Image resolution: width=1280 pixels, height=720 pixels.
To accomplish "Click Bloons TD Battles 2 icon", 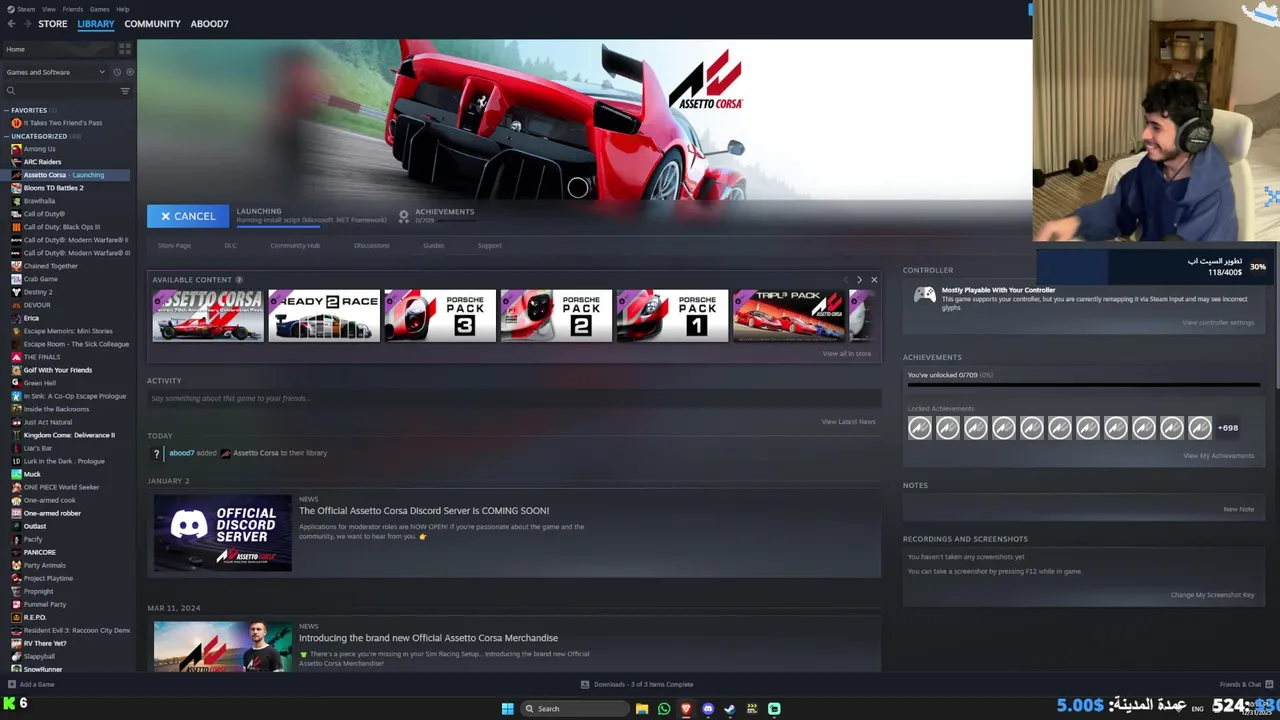I will [16, 188].
